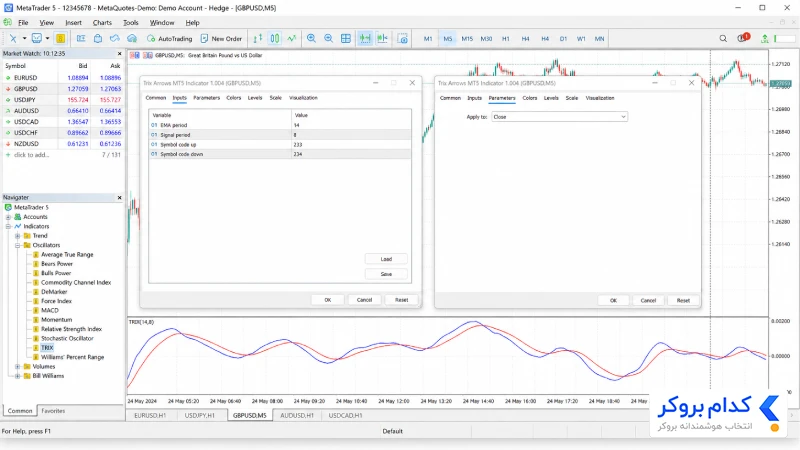800x450 pixels.
Task: Select the USDJPY row in Market Watch
Action: coord(63,100)
